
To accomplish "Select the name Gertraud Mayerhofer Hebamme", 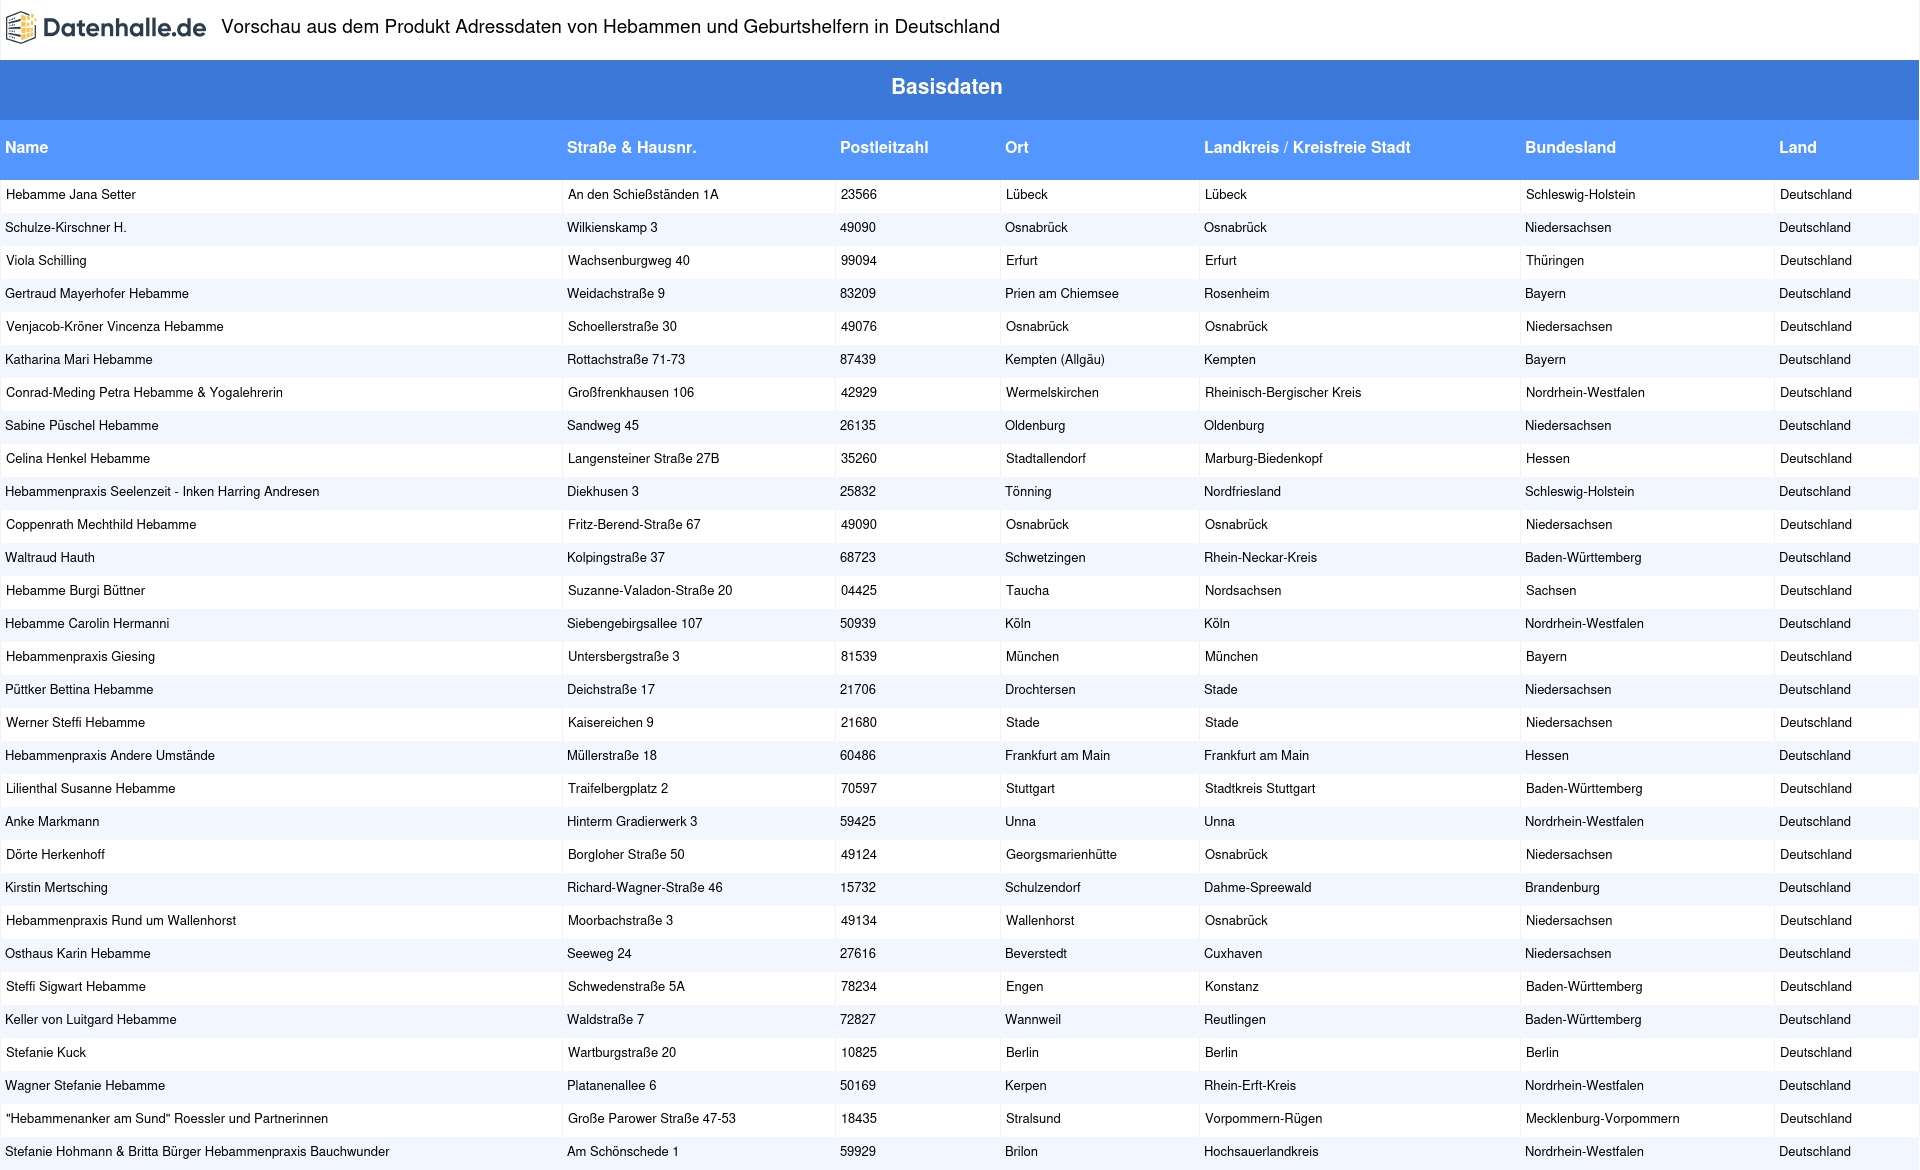I will (97, 294).
